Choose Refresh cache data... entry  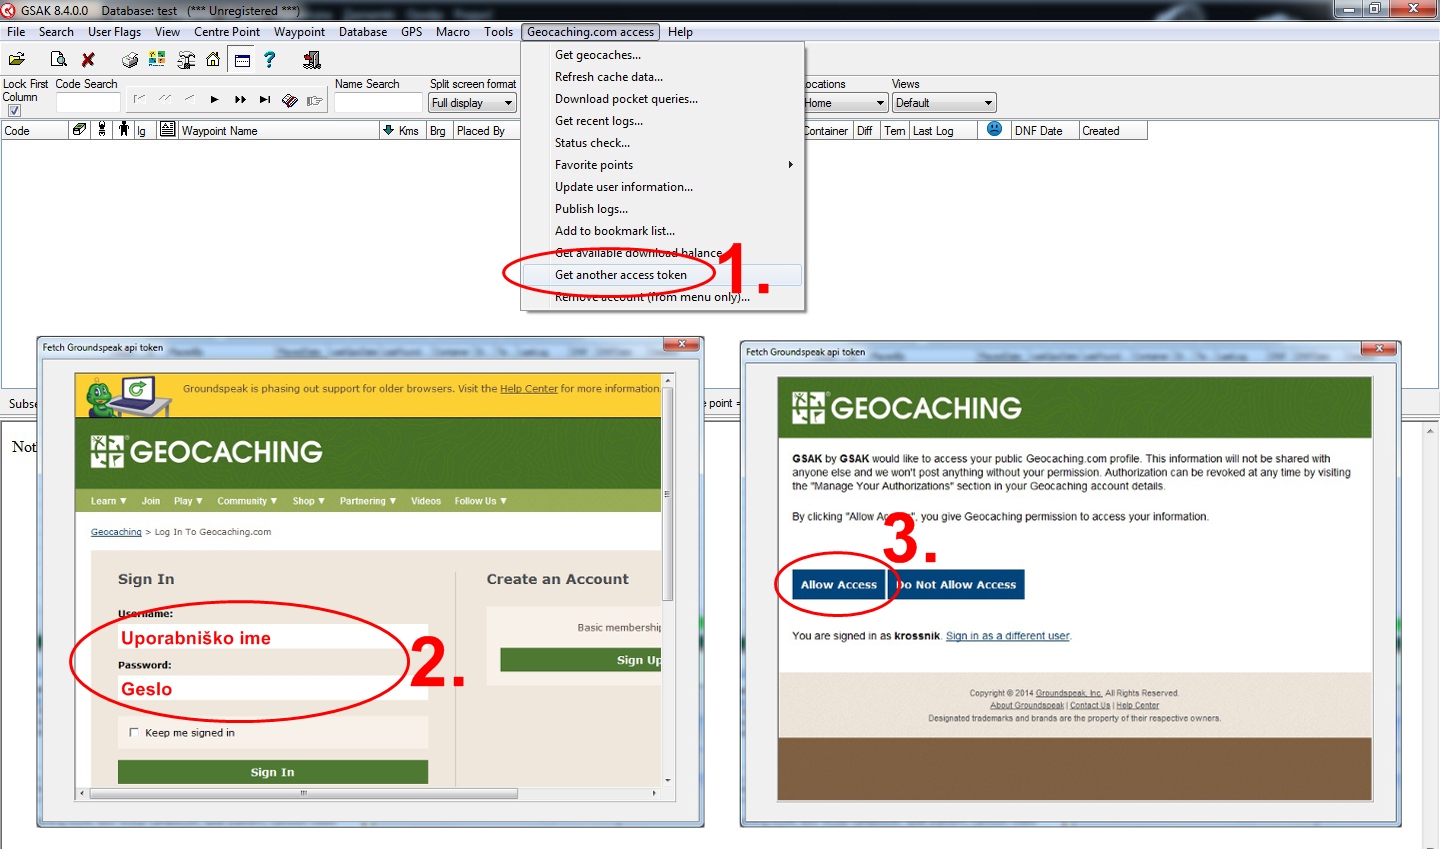tap(663, 77)
